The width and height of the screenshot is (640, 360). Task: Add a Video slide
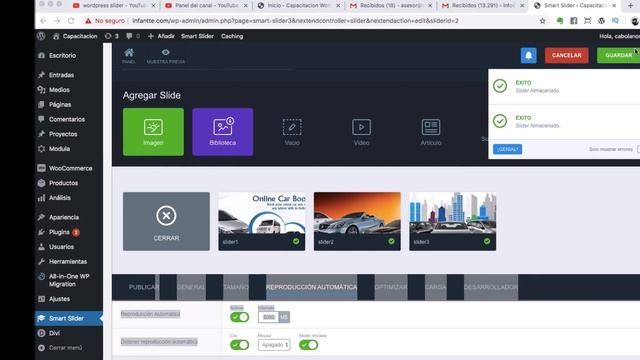coord(362,132)
